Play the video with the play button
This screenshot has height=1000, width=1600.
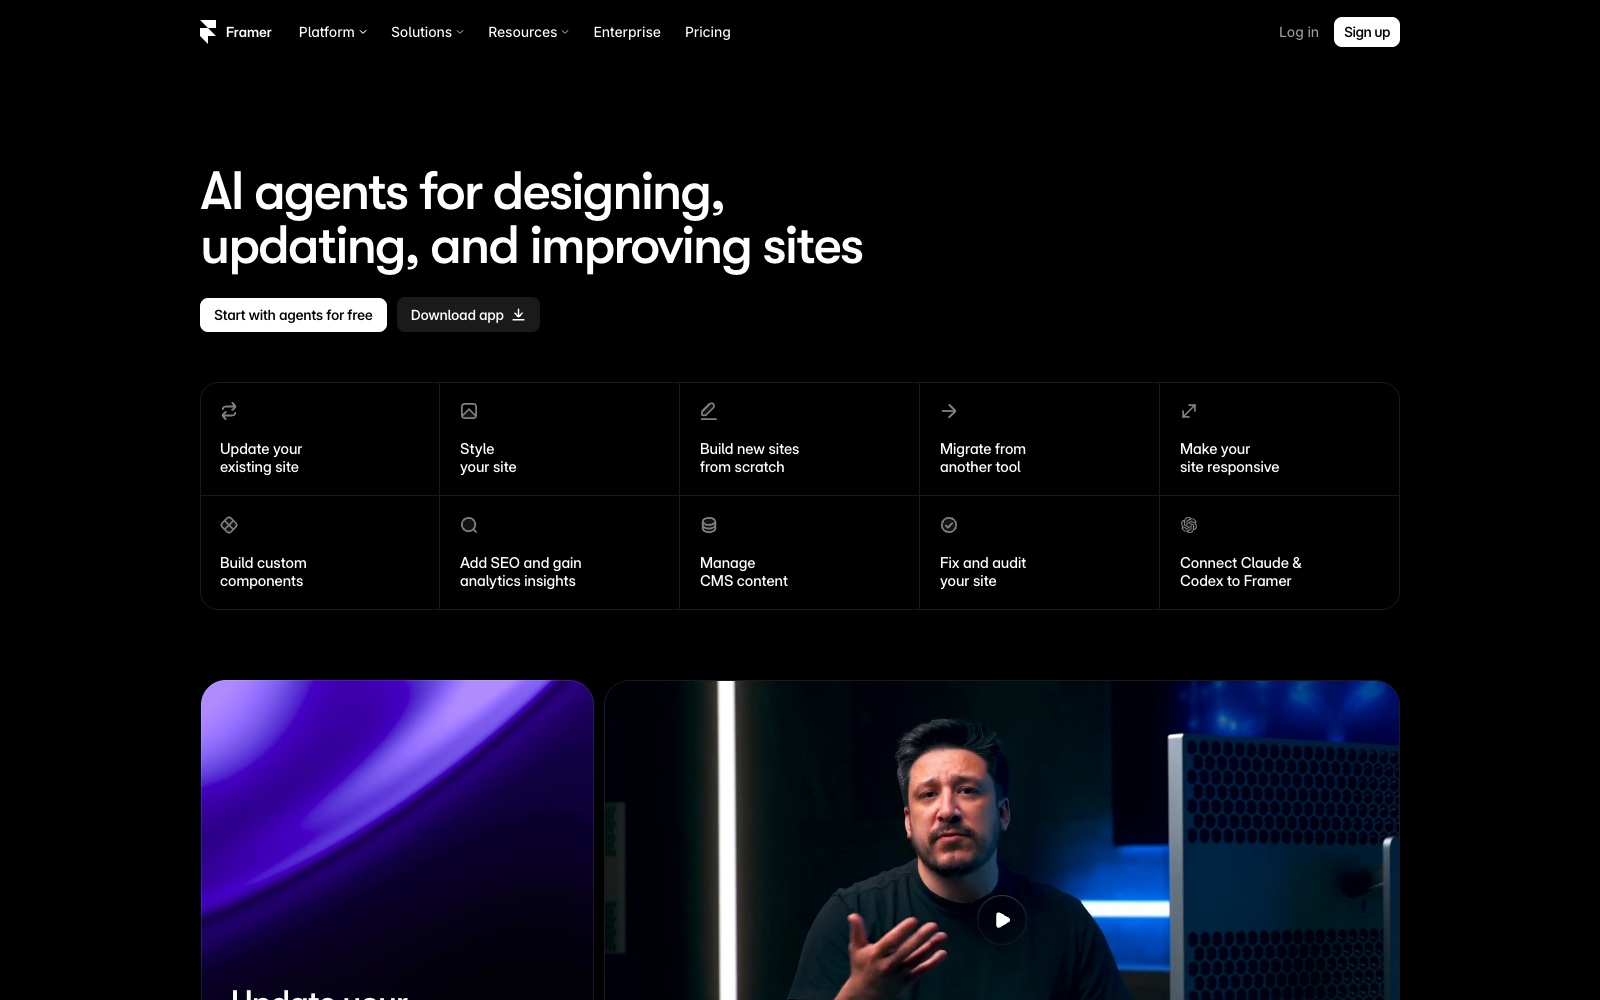(x=1002, y=920)
